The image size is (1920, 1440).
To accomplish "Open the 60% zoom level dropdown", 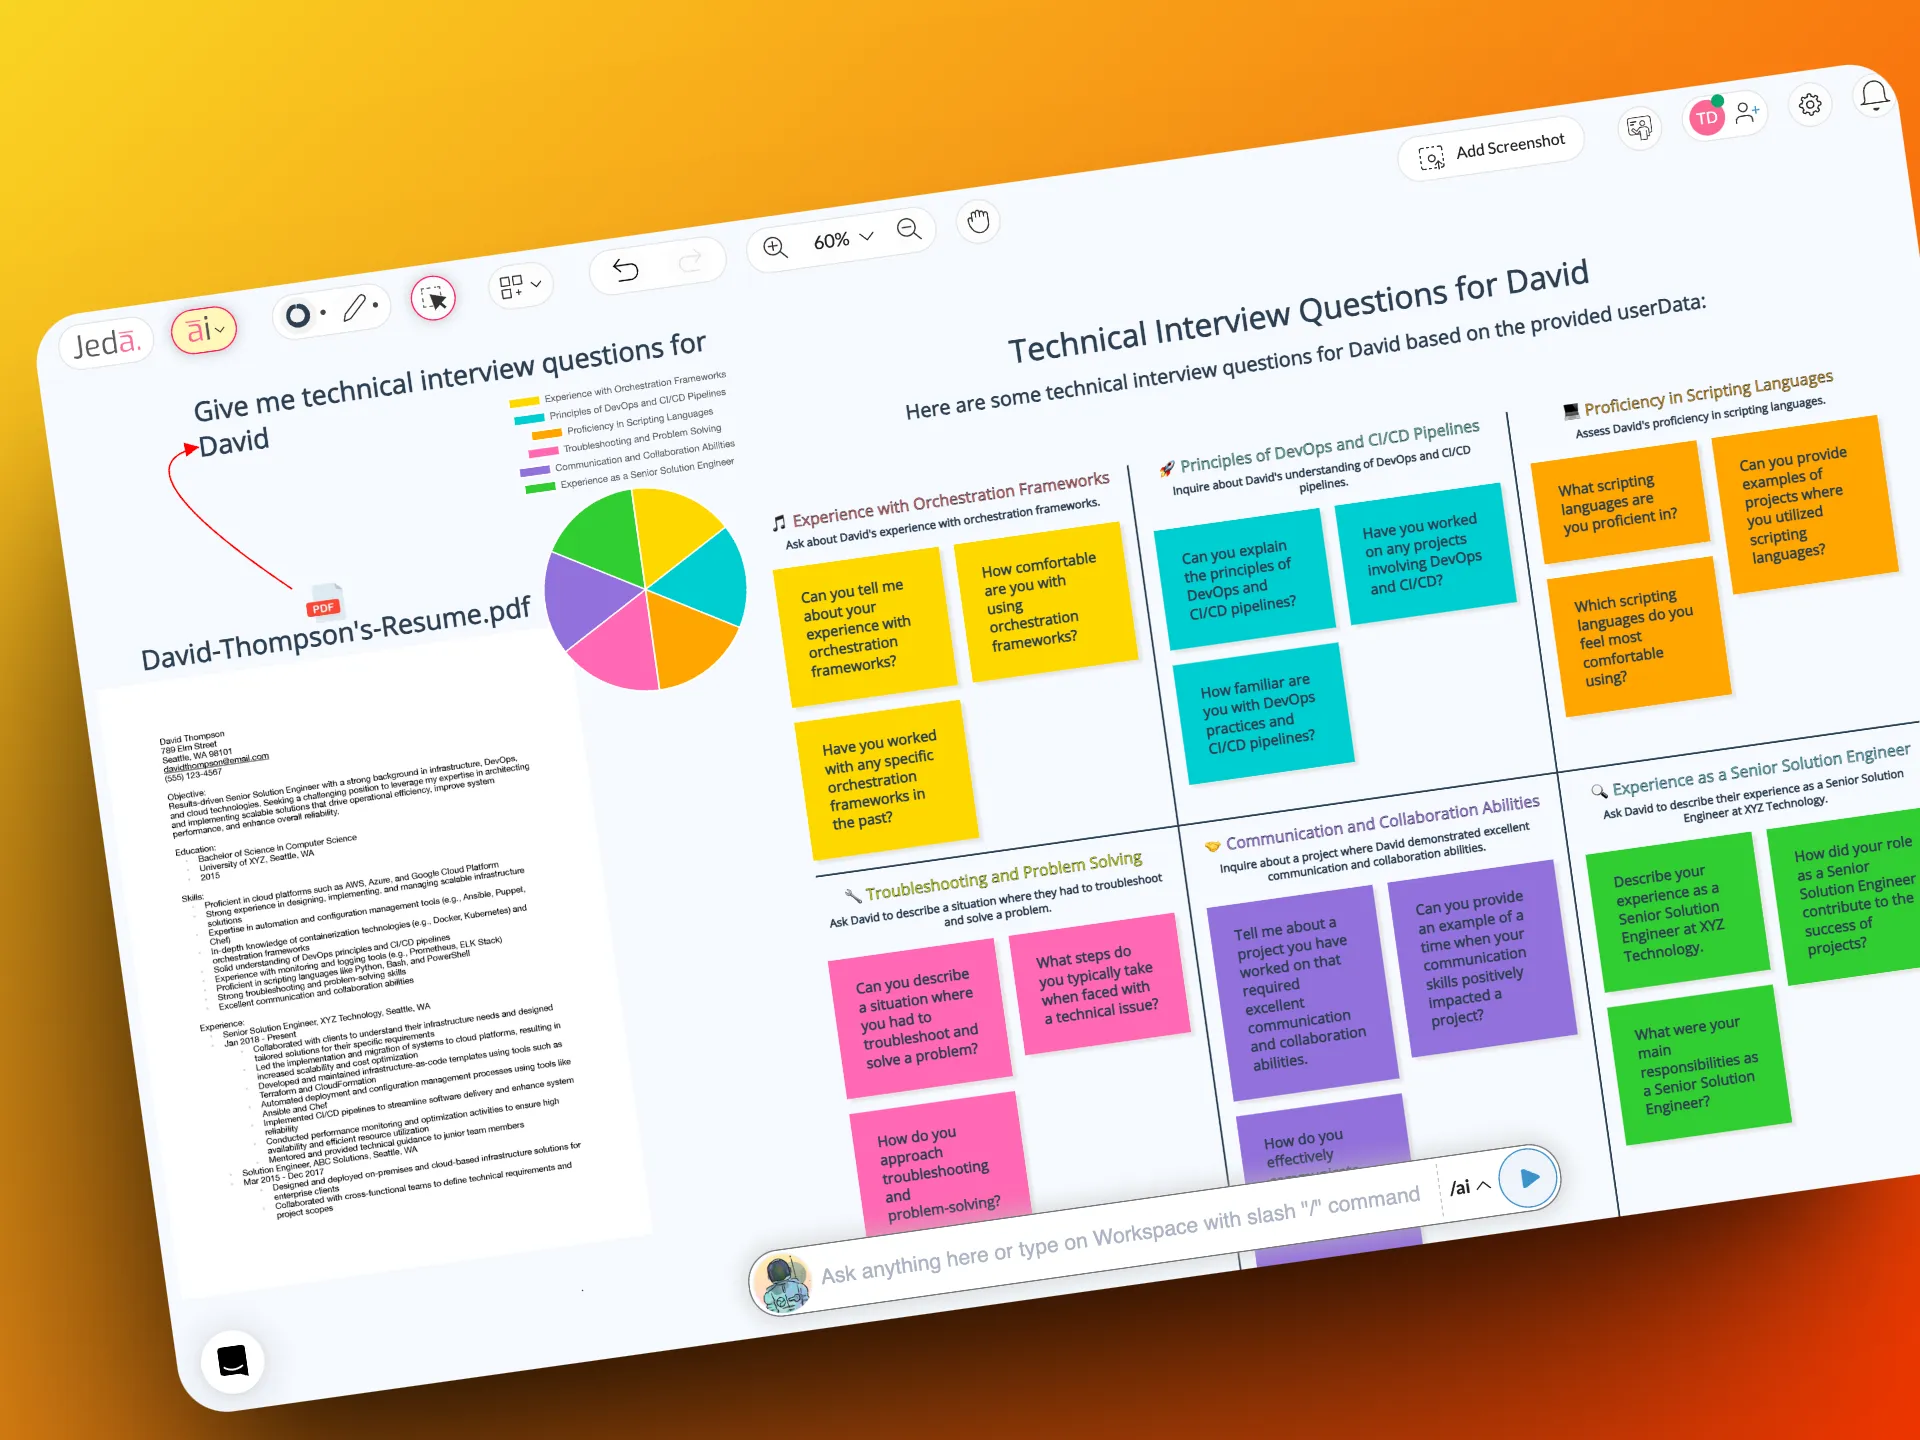I will (843, 239).
